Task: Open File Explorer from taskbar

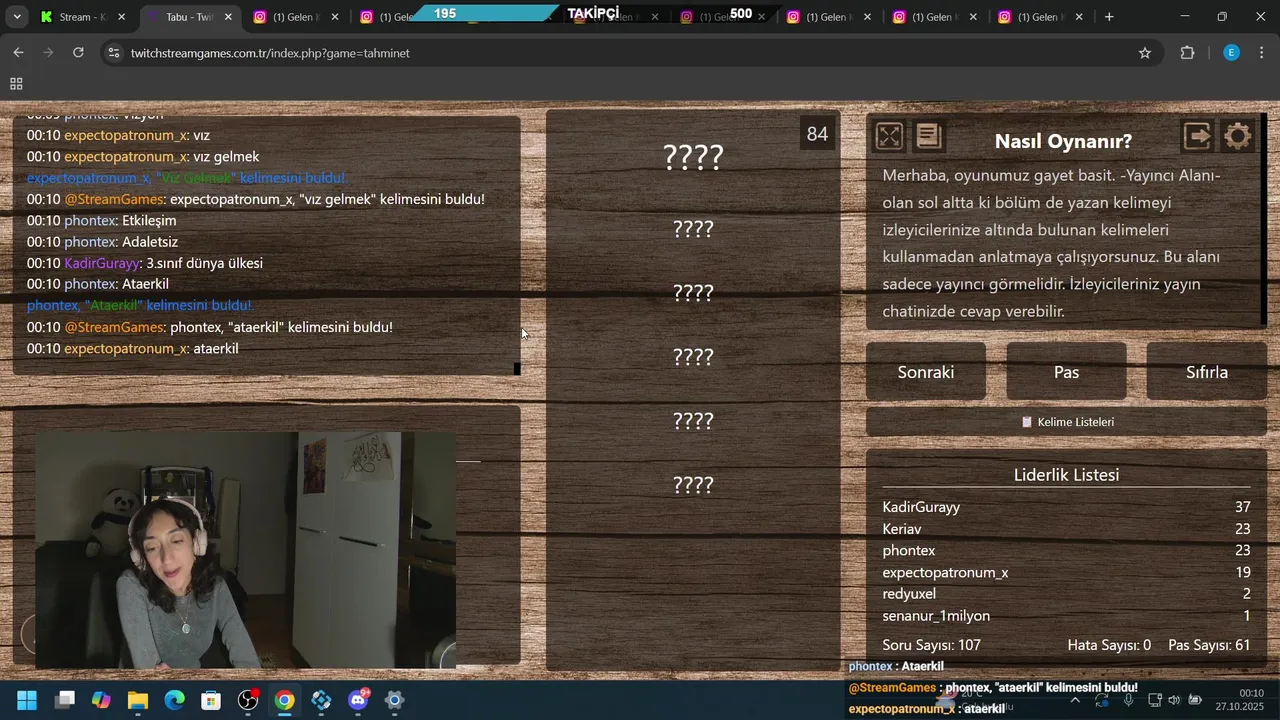Action: point(138,700)
